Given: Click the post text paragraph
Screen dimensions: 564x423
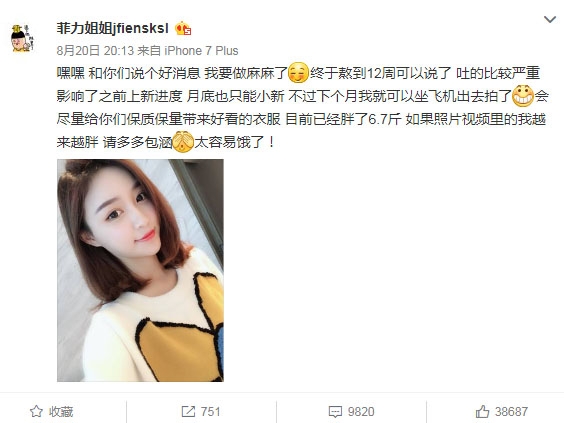Looking at the screenshot, I should [x=303, y=108].
